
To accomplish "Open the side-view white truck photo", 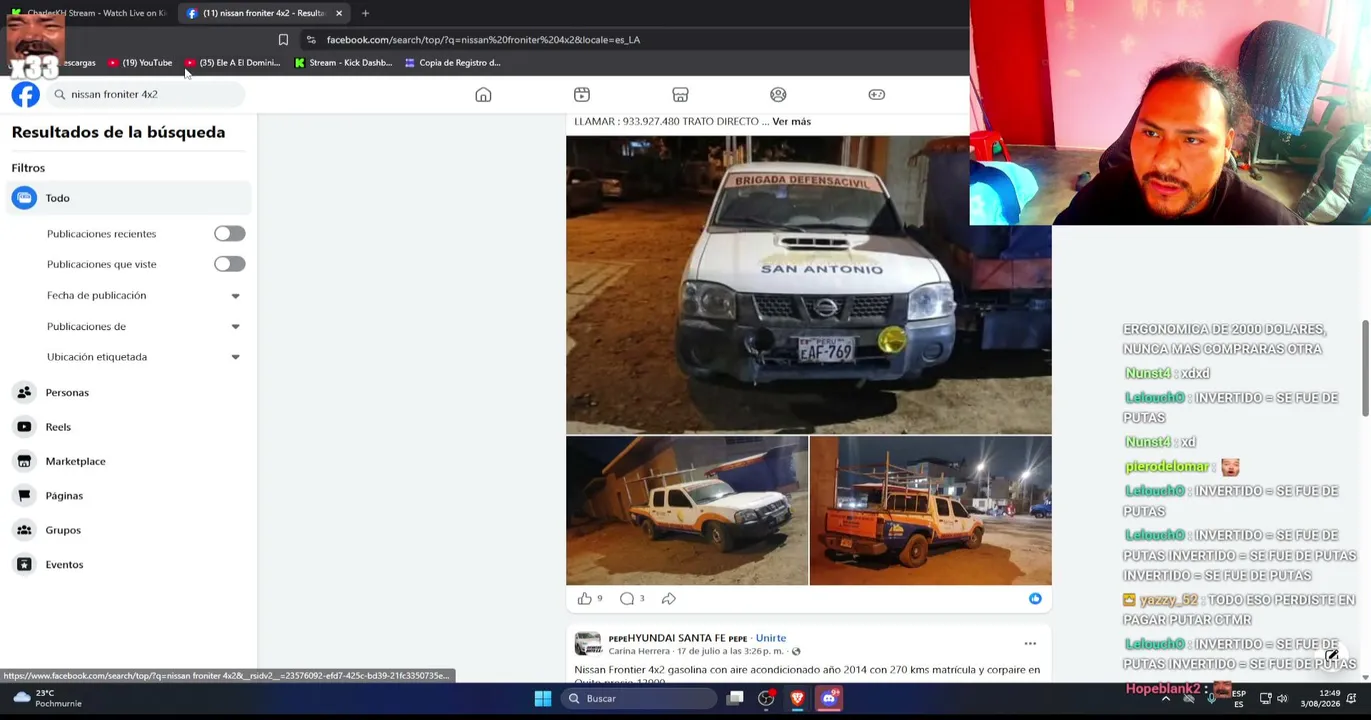I will pyautogui.click(x=687, y=510).
